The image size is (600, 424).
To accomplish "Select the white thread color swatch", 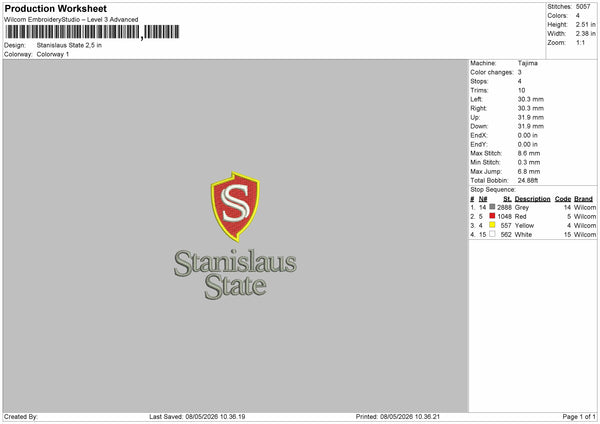I will click(x=492, y=234).
